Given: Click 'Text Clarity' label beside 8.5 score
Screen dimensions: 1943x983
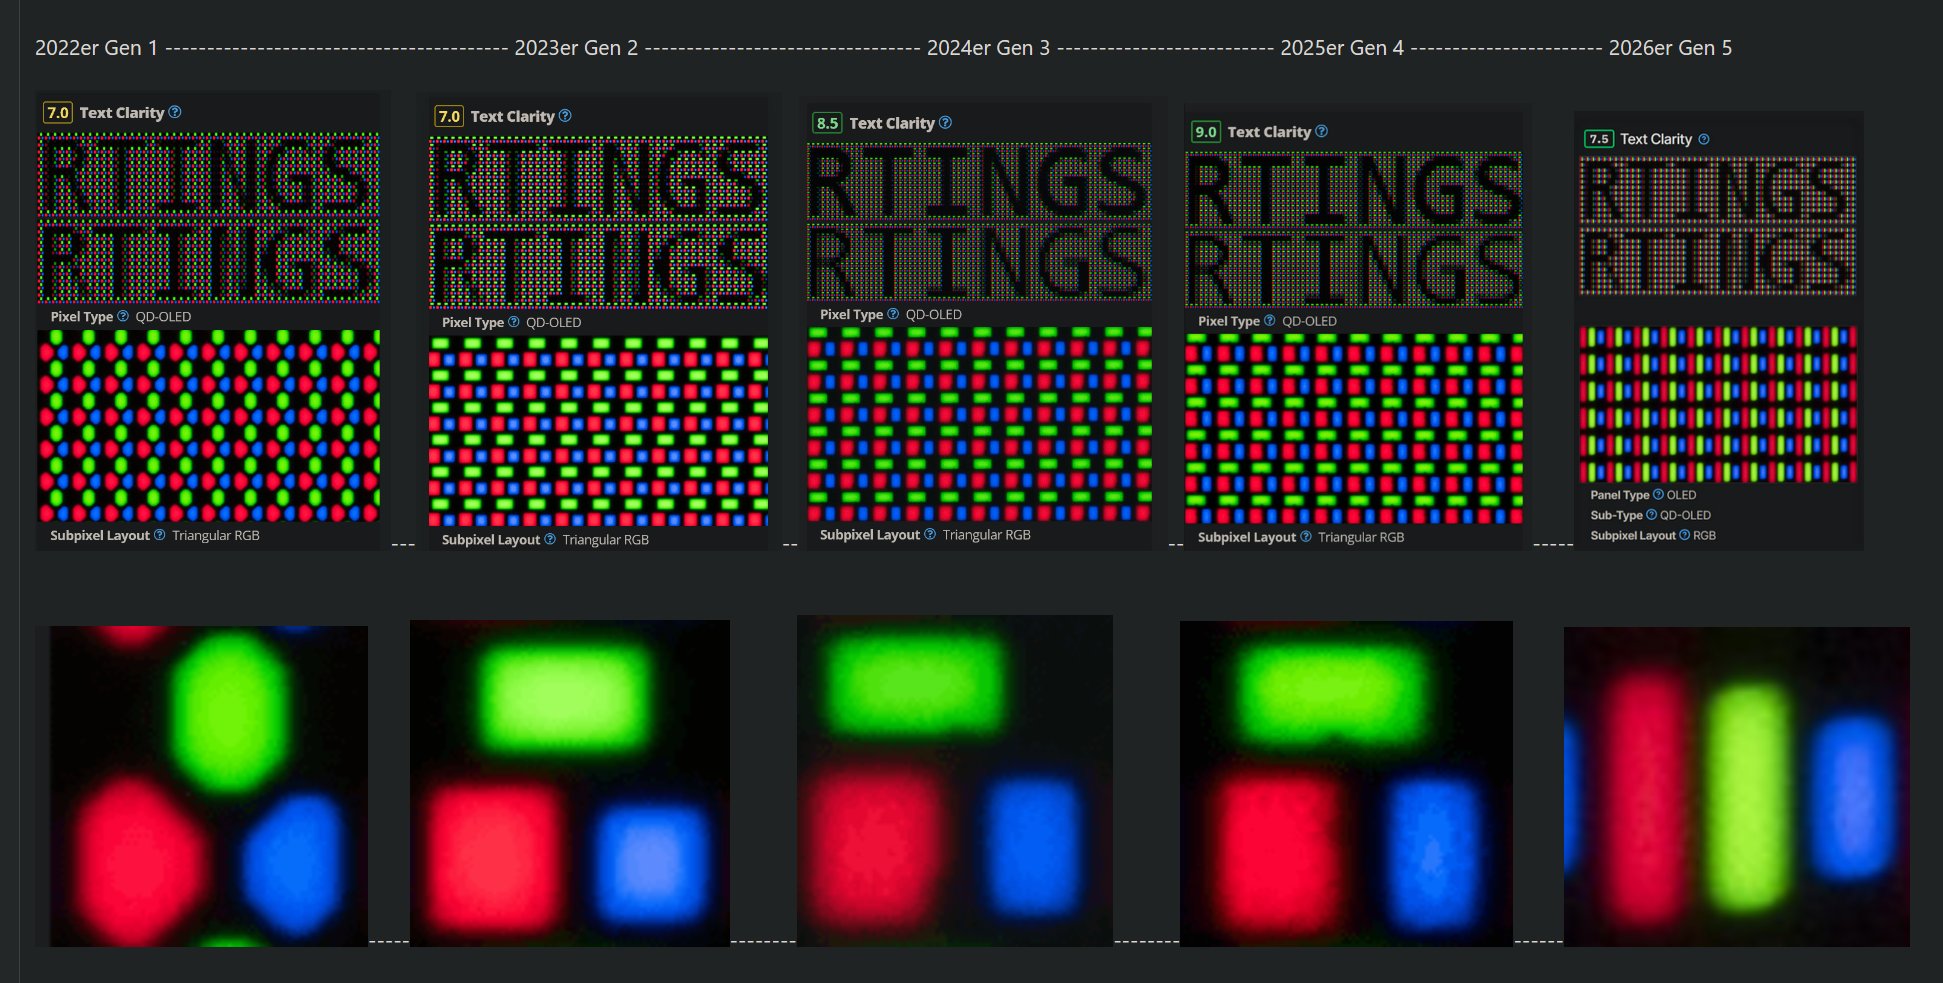Looking at the screenshot, I should (x=892, y=123).
